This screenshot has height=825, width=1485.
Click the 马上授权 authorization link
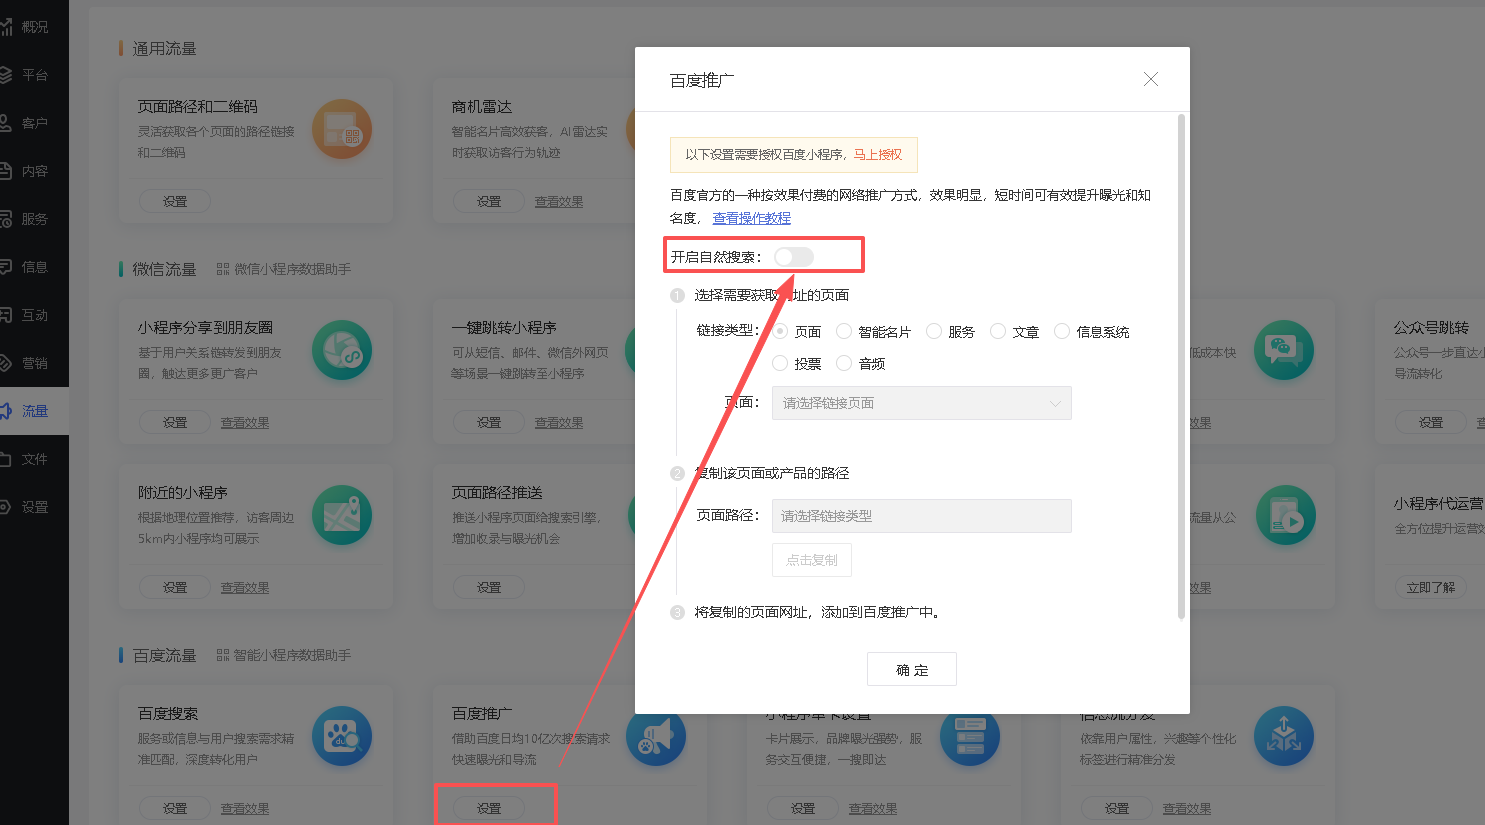(x=878, y=155)
